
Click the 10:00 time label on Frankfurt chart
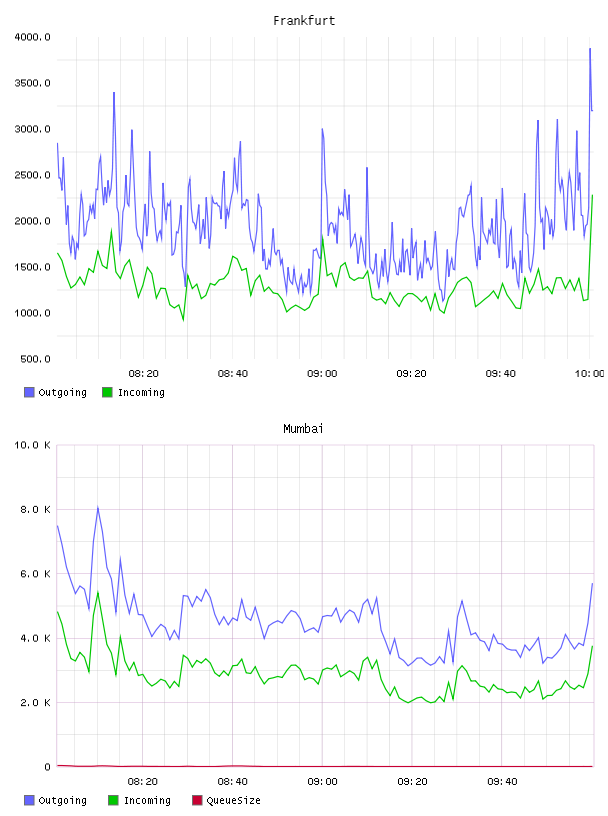590,374
